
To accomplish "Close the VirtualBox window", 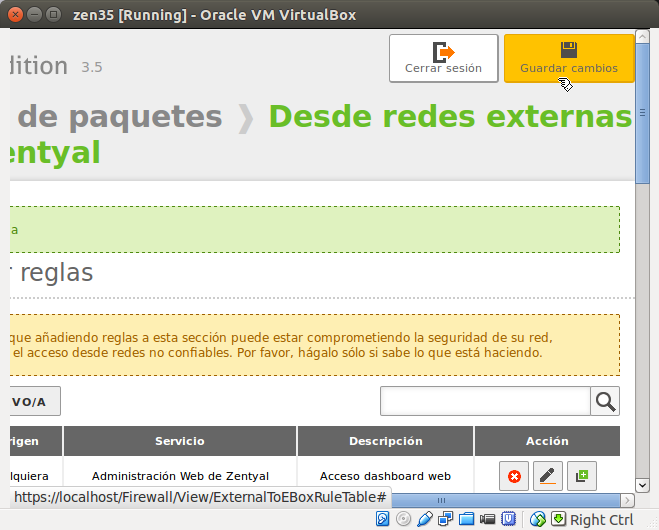I will 16,15.
